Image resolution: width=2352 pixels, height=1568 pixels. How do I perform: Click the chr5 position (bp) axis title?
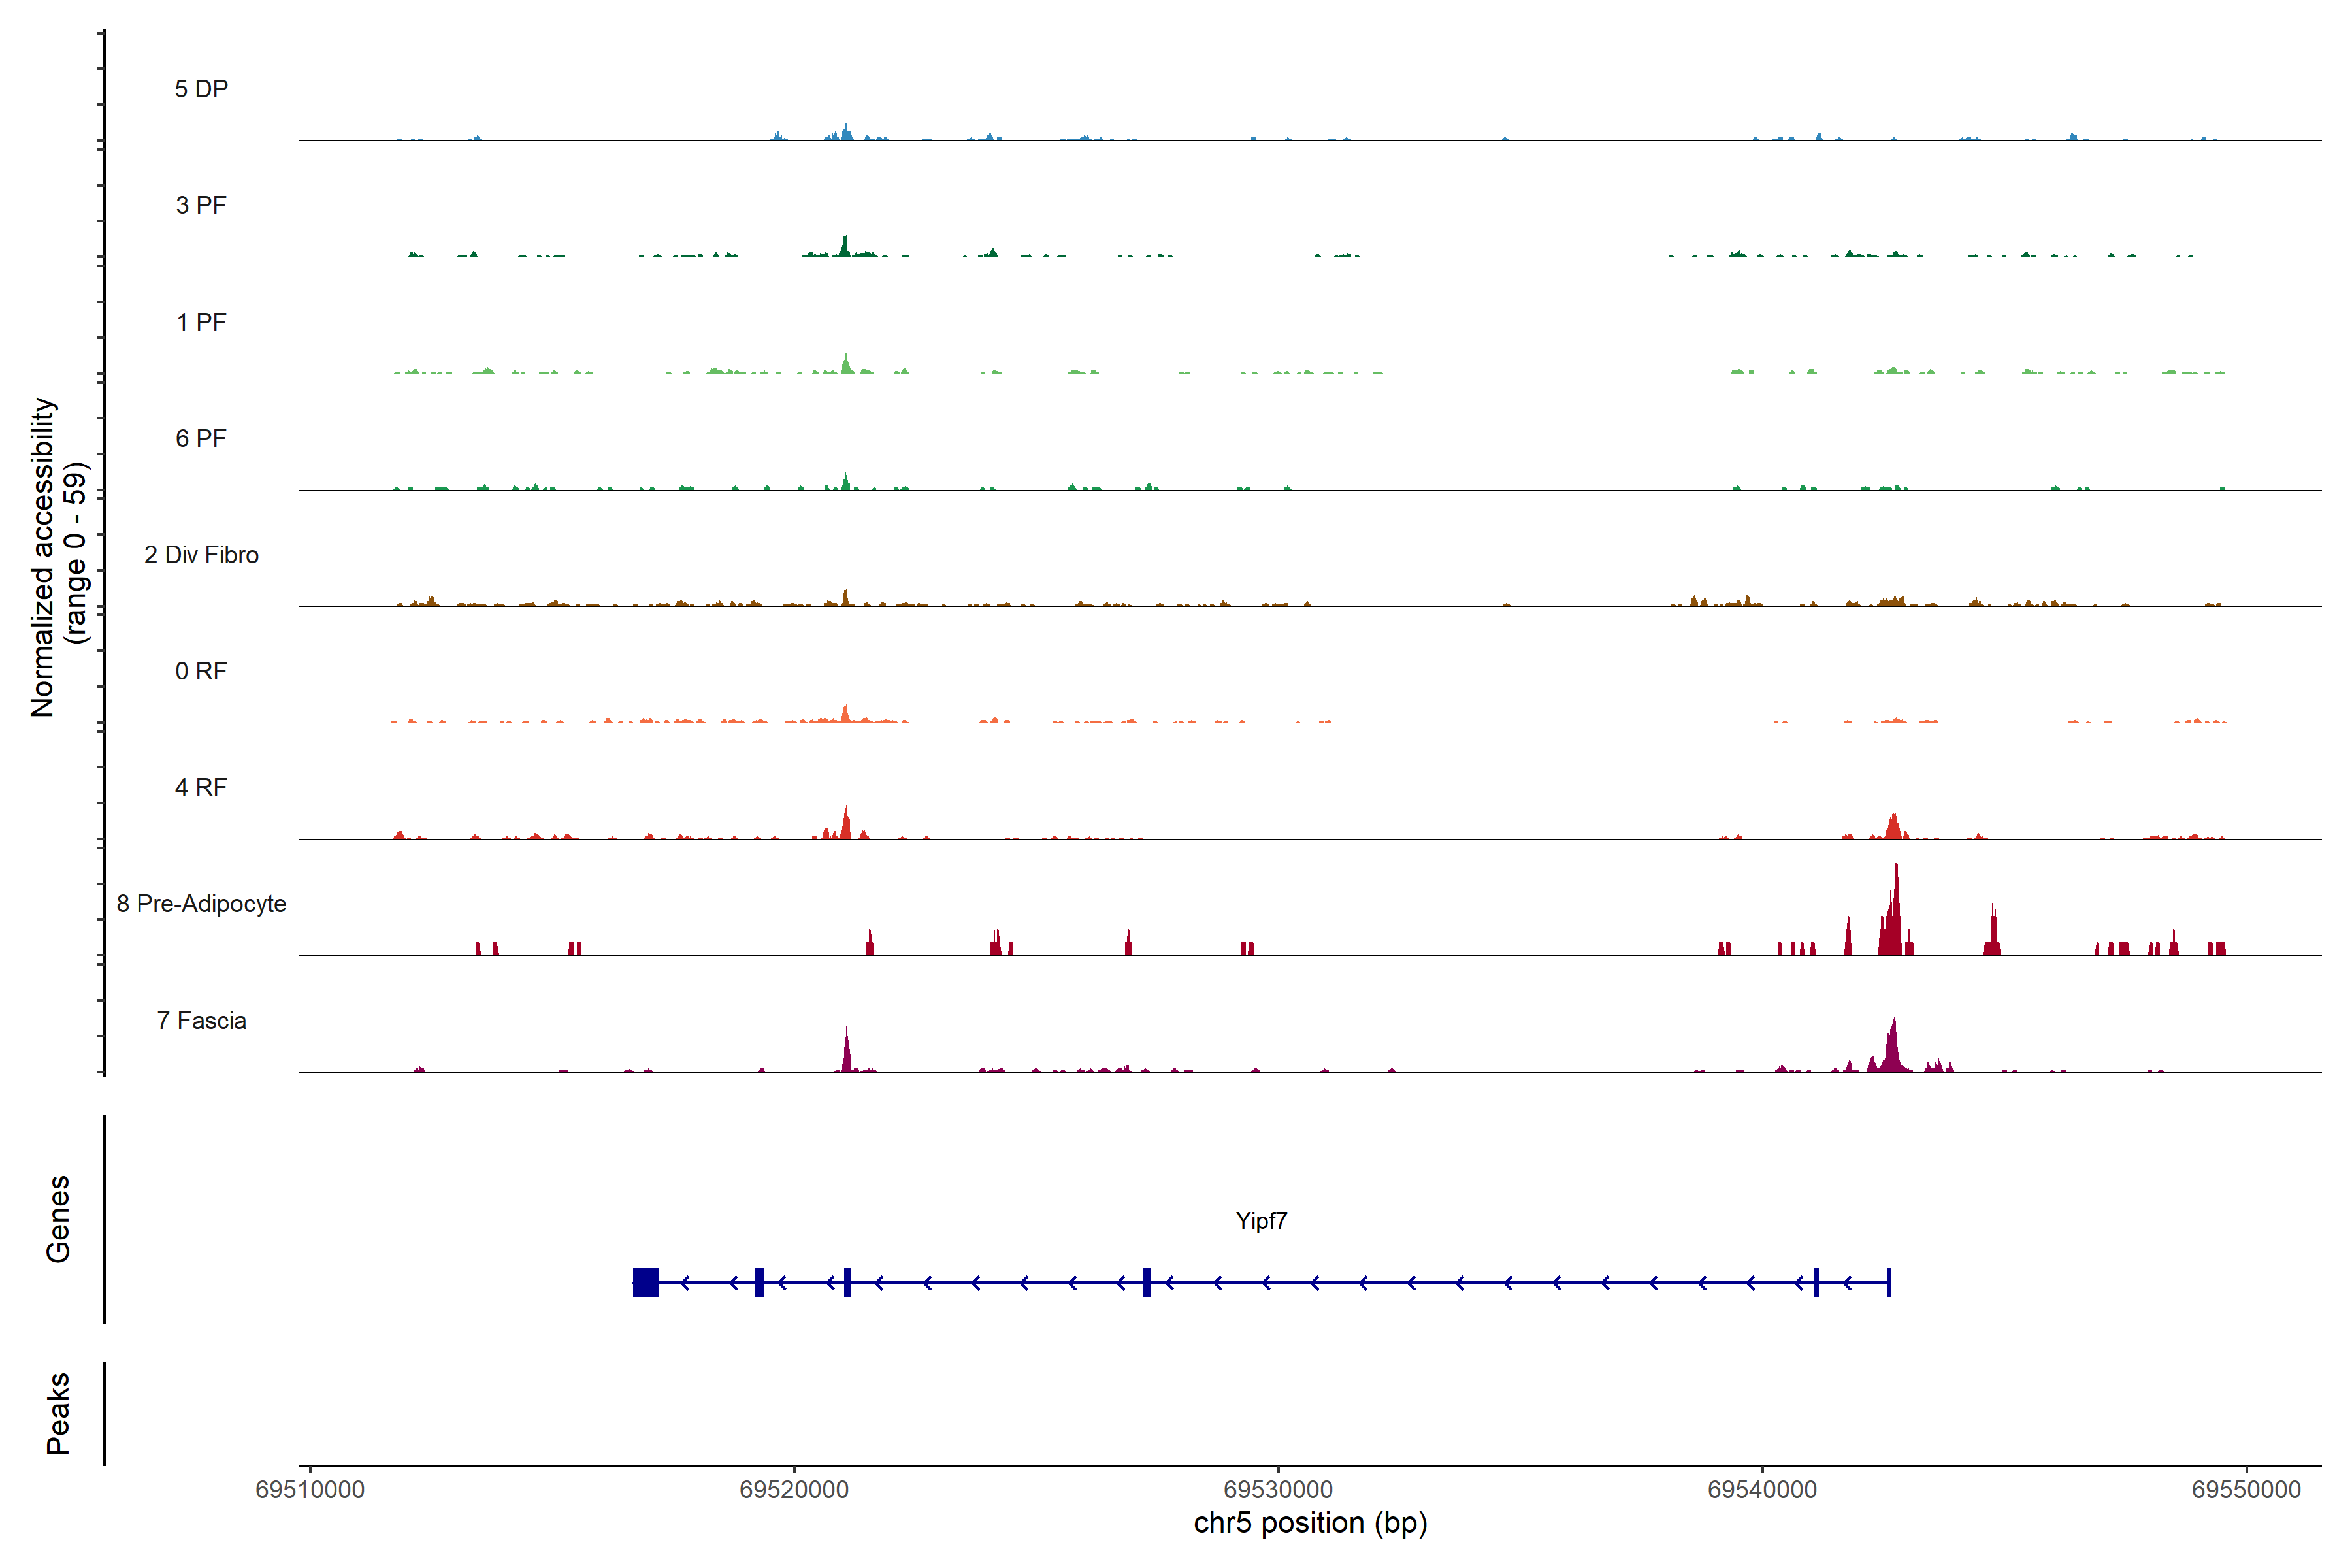coord(1310,1523)
